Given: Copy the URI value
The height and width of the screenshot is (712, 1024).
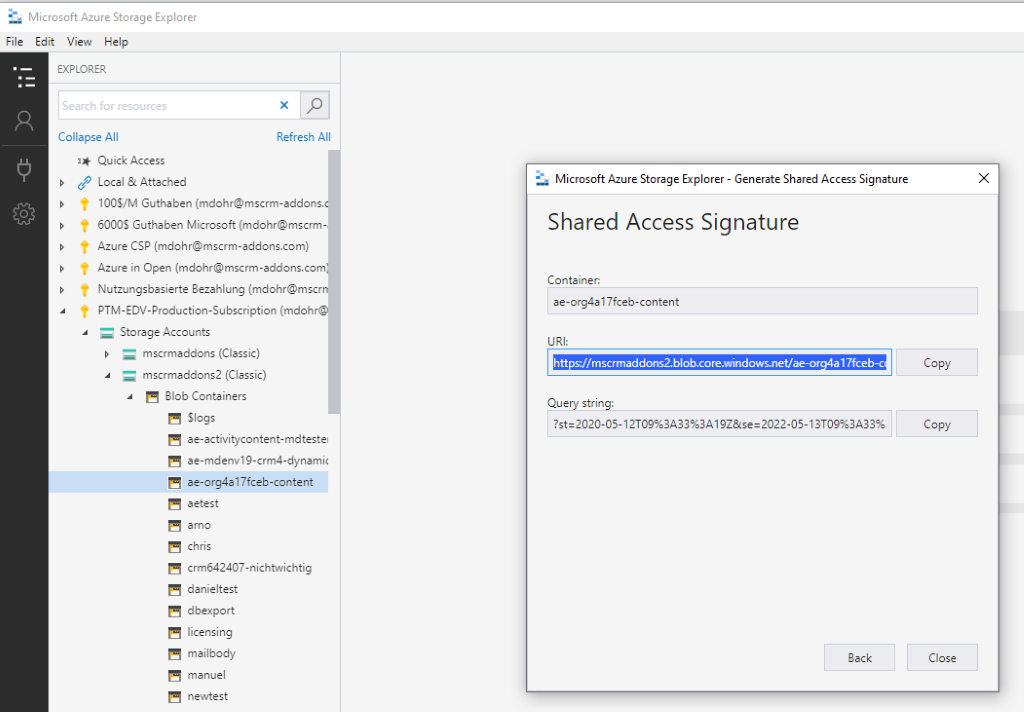Looking at the screenshot, I should tap(936, 363).
